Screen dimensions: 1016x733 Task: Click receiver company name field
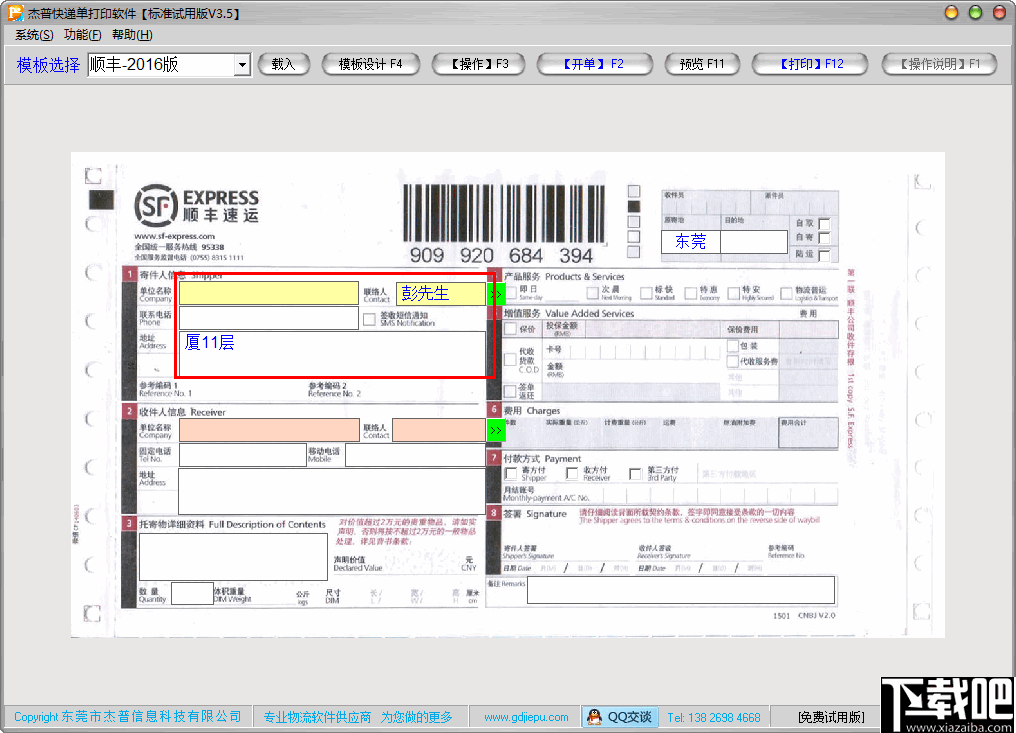(x=270, y=430)
